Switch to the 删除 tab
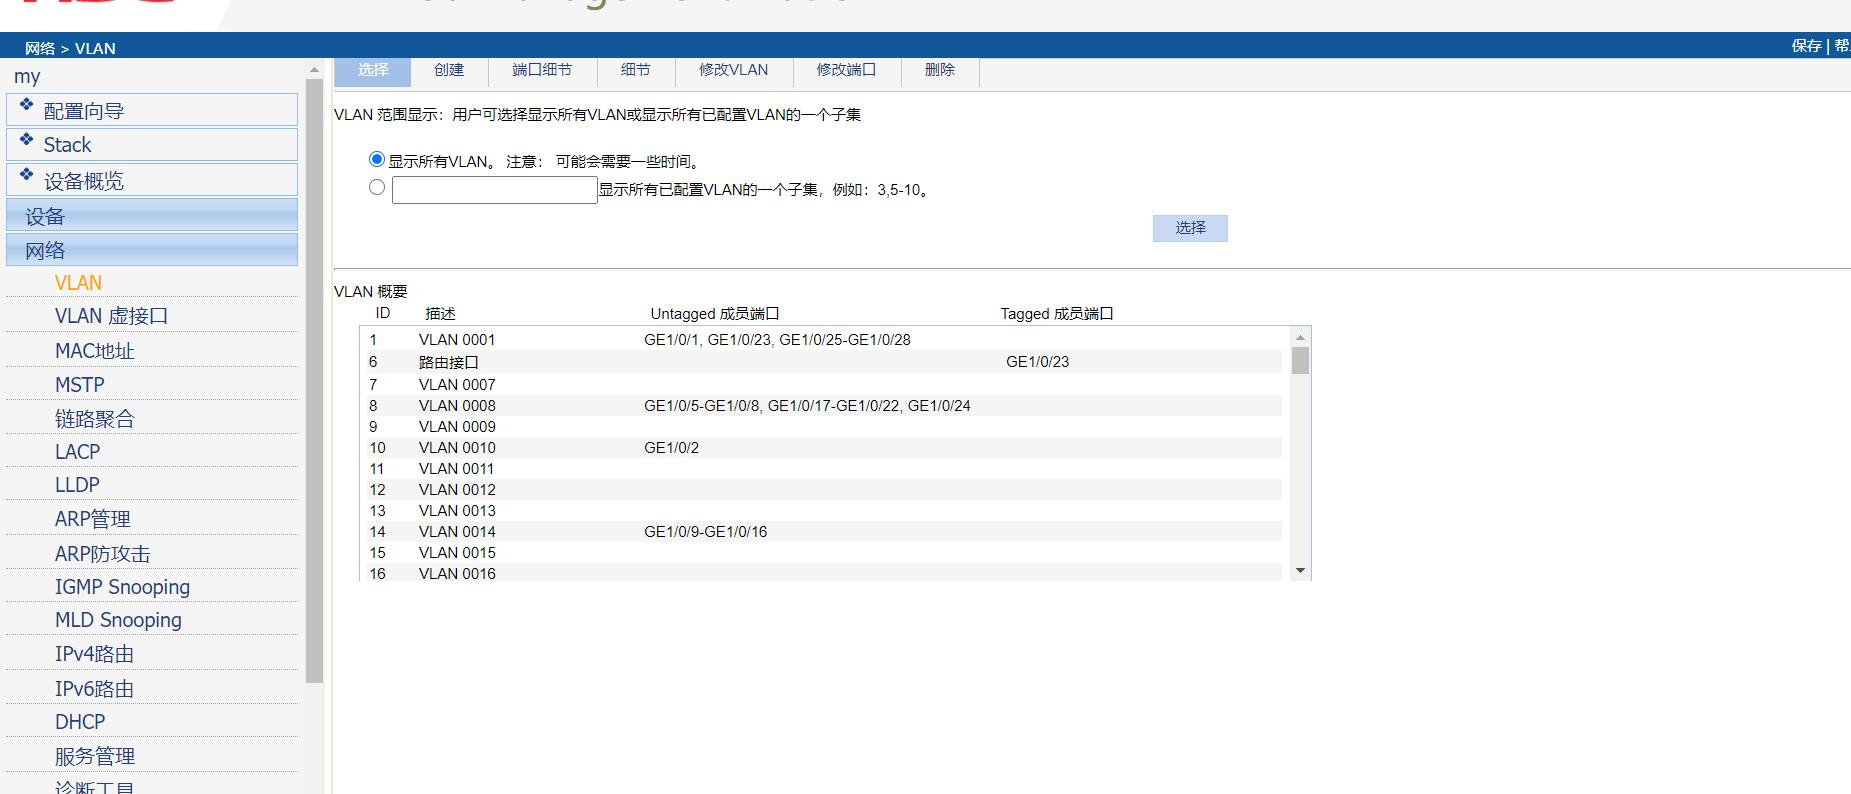 pyautogui.click(x=940, y=70)
